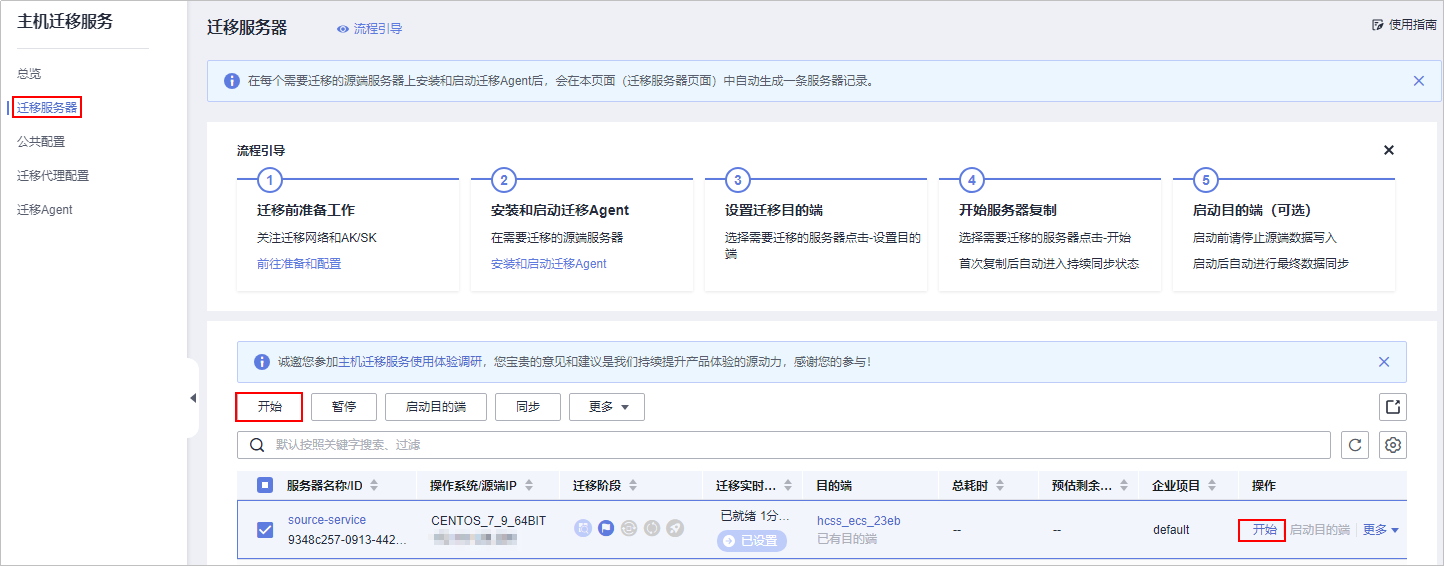Close the 流程引导 process guide panel
1444x566 pixels.
[x=1388, y=150]
